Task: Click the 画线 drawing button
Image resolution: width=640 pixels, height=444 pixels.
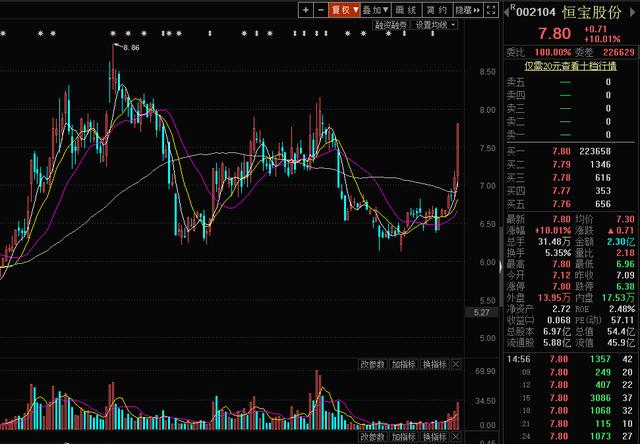Action: click(406, 10)
